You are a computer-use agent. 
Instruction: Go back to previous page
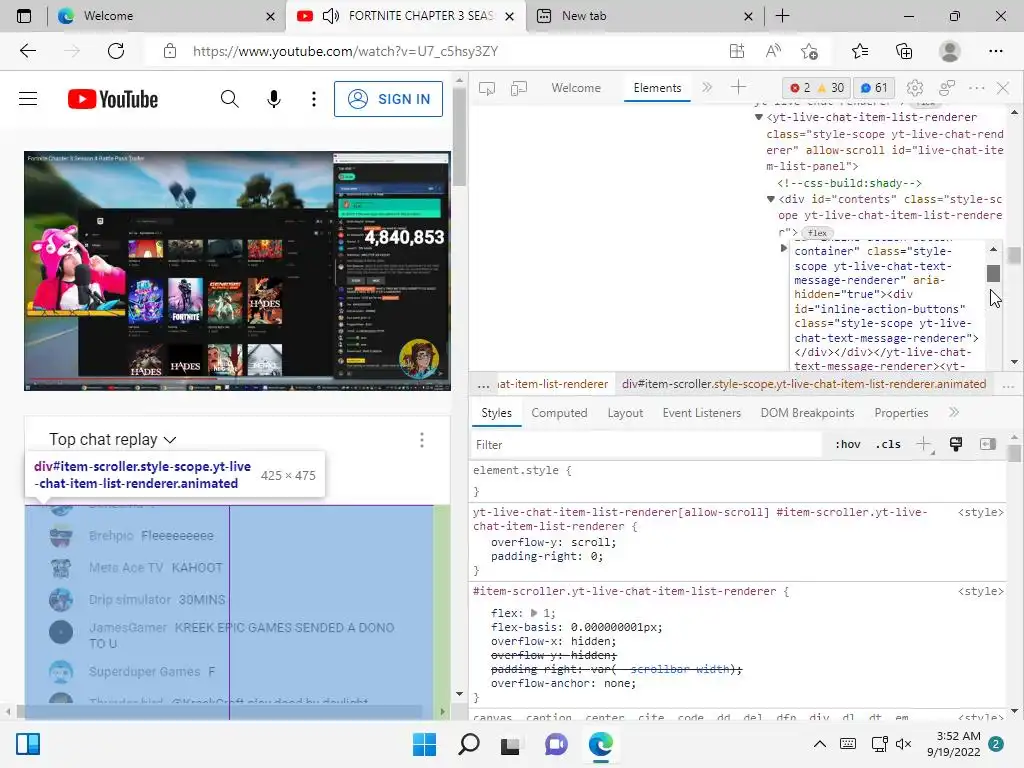(x=27, y=51)
